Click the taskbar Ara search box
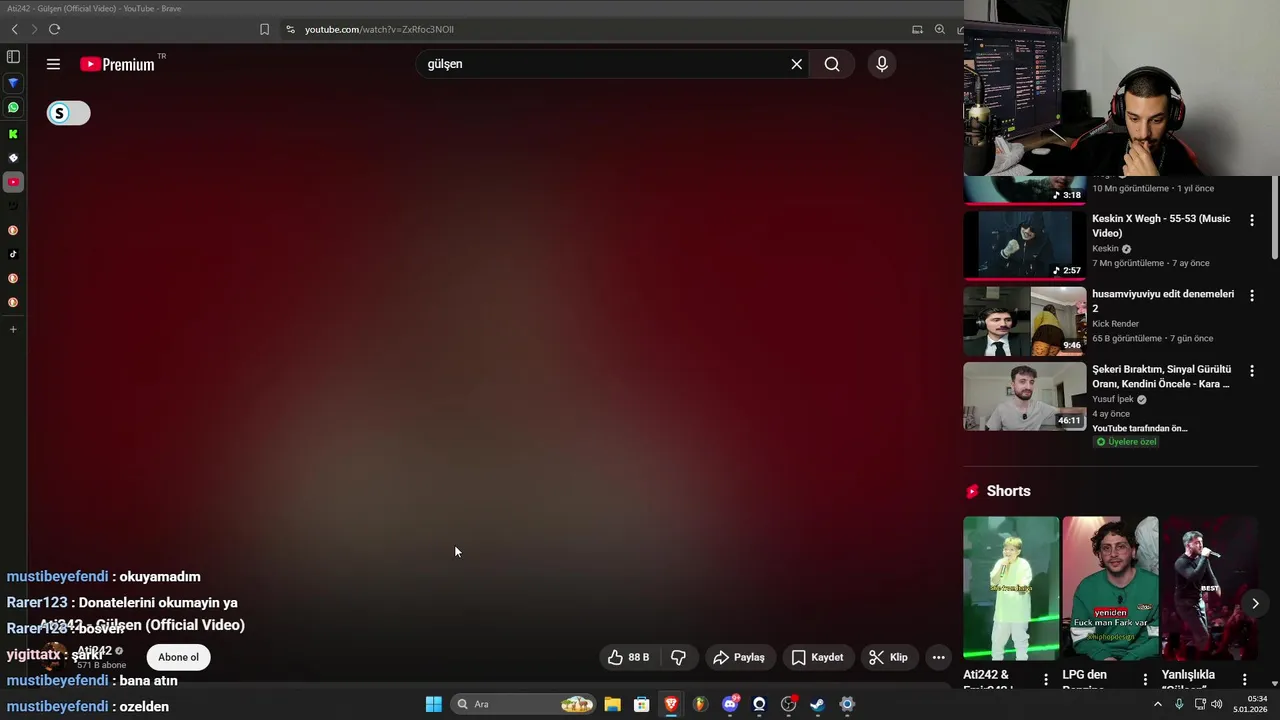Image resolution: width=1280 pixels, height=720 pixels. (524, 704)
